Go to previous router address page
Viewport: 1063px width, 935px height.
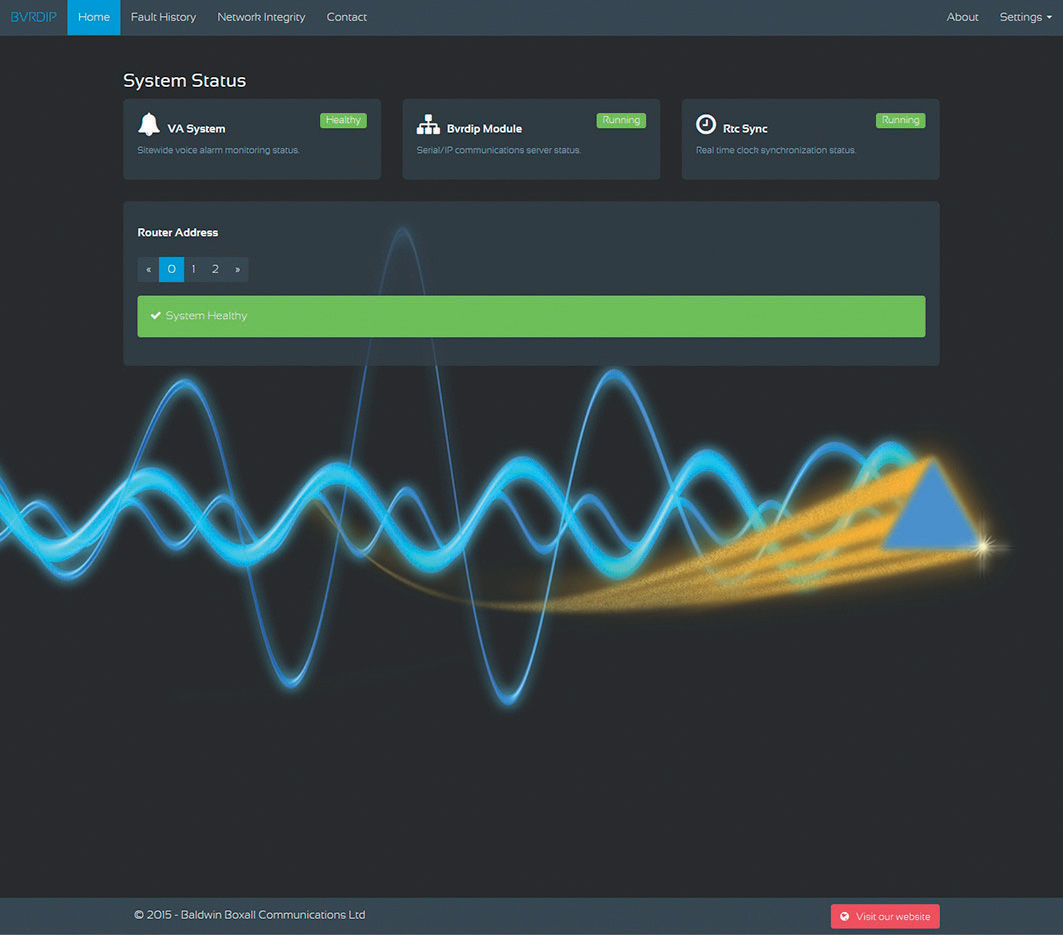coord(149,269)
